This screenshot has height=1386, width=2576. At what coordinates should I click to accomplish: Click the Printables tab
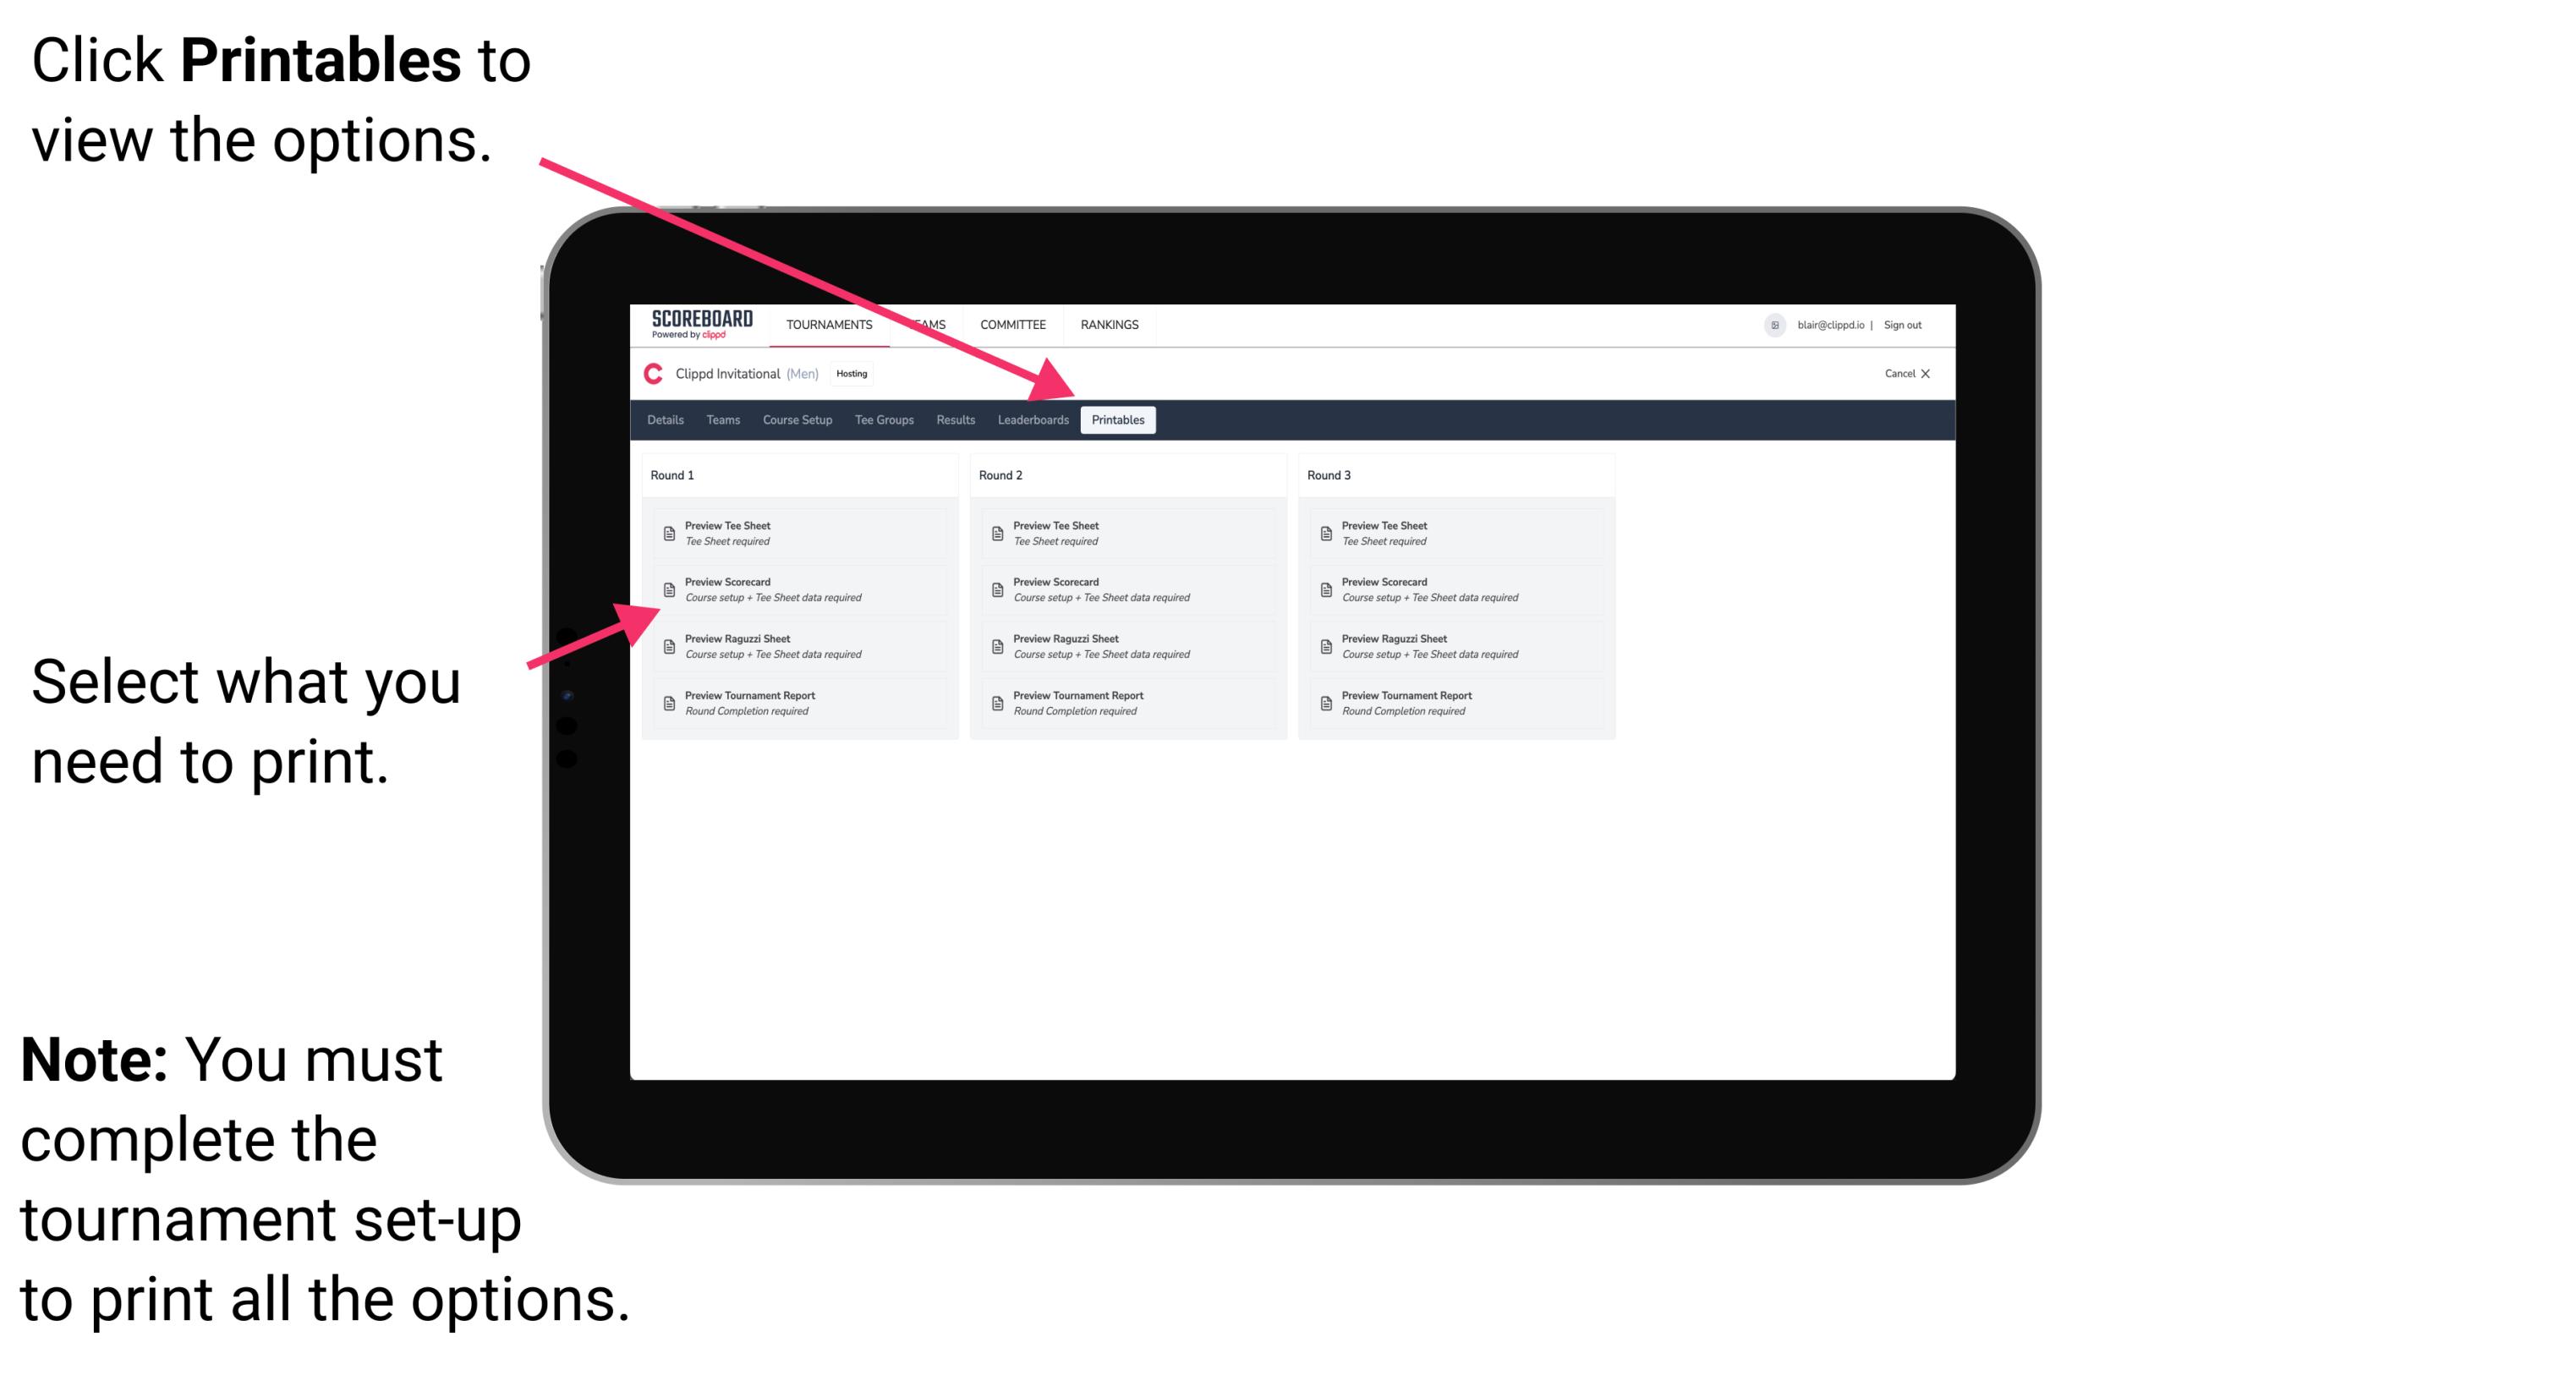coord(1116,420)
